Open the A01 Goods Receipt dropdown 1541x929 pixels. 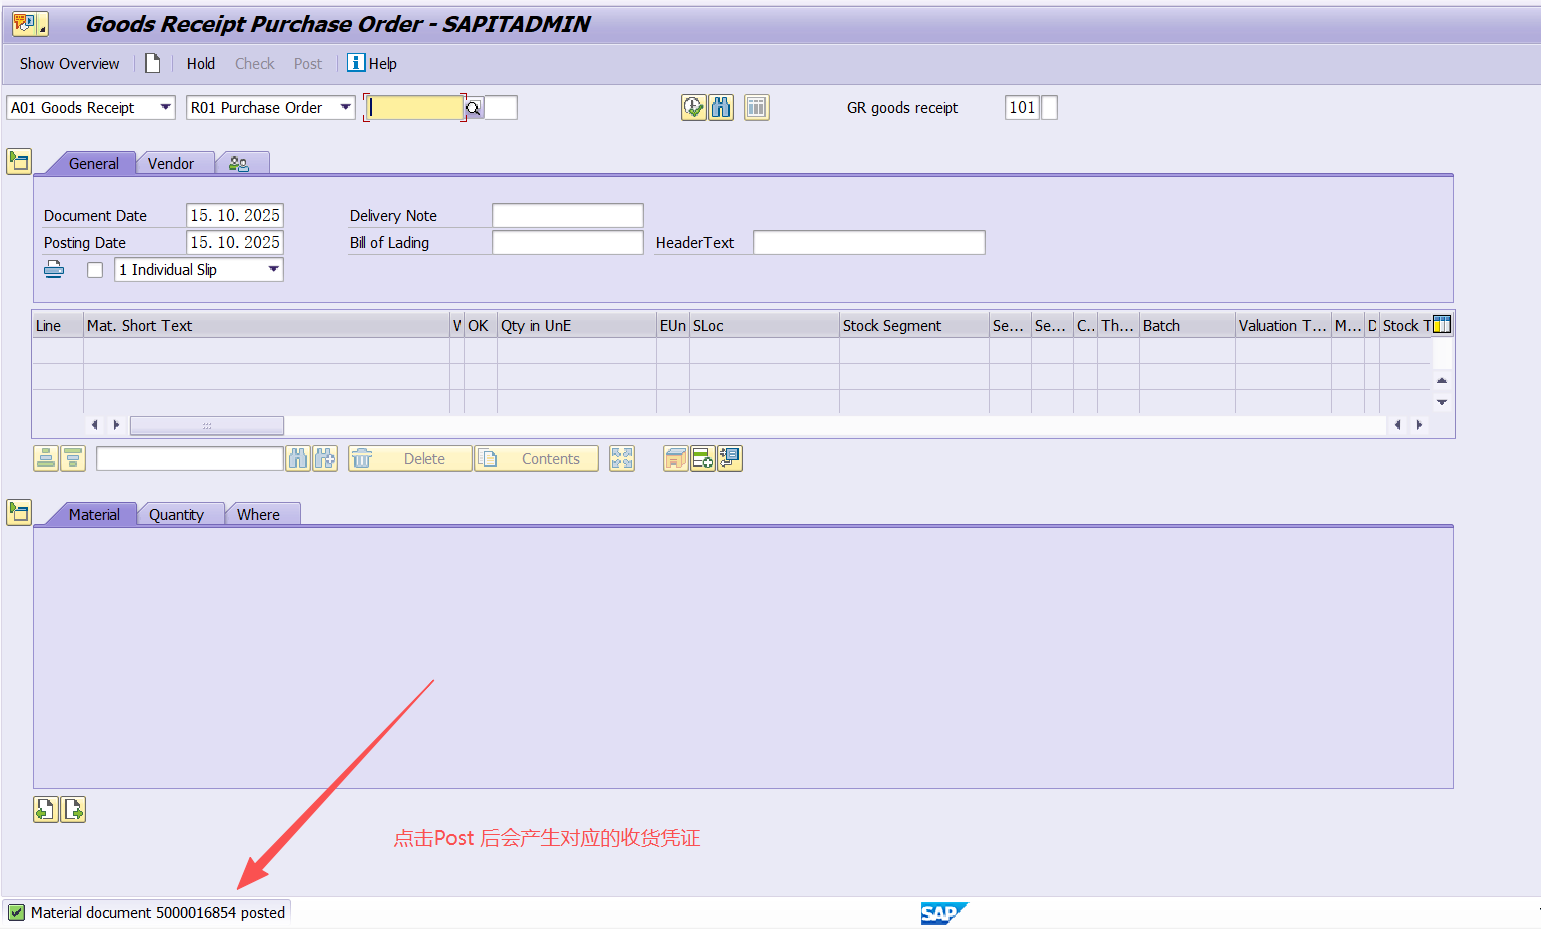pos(165,107)
